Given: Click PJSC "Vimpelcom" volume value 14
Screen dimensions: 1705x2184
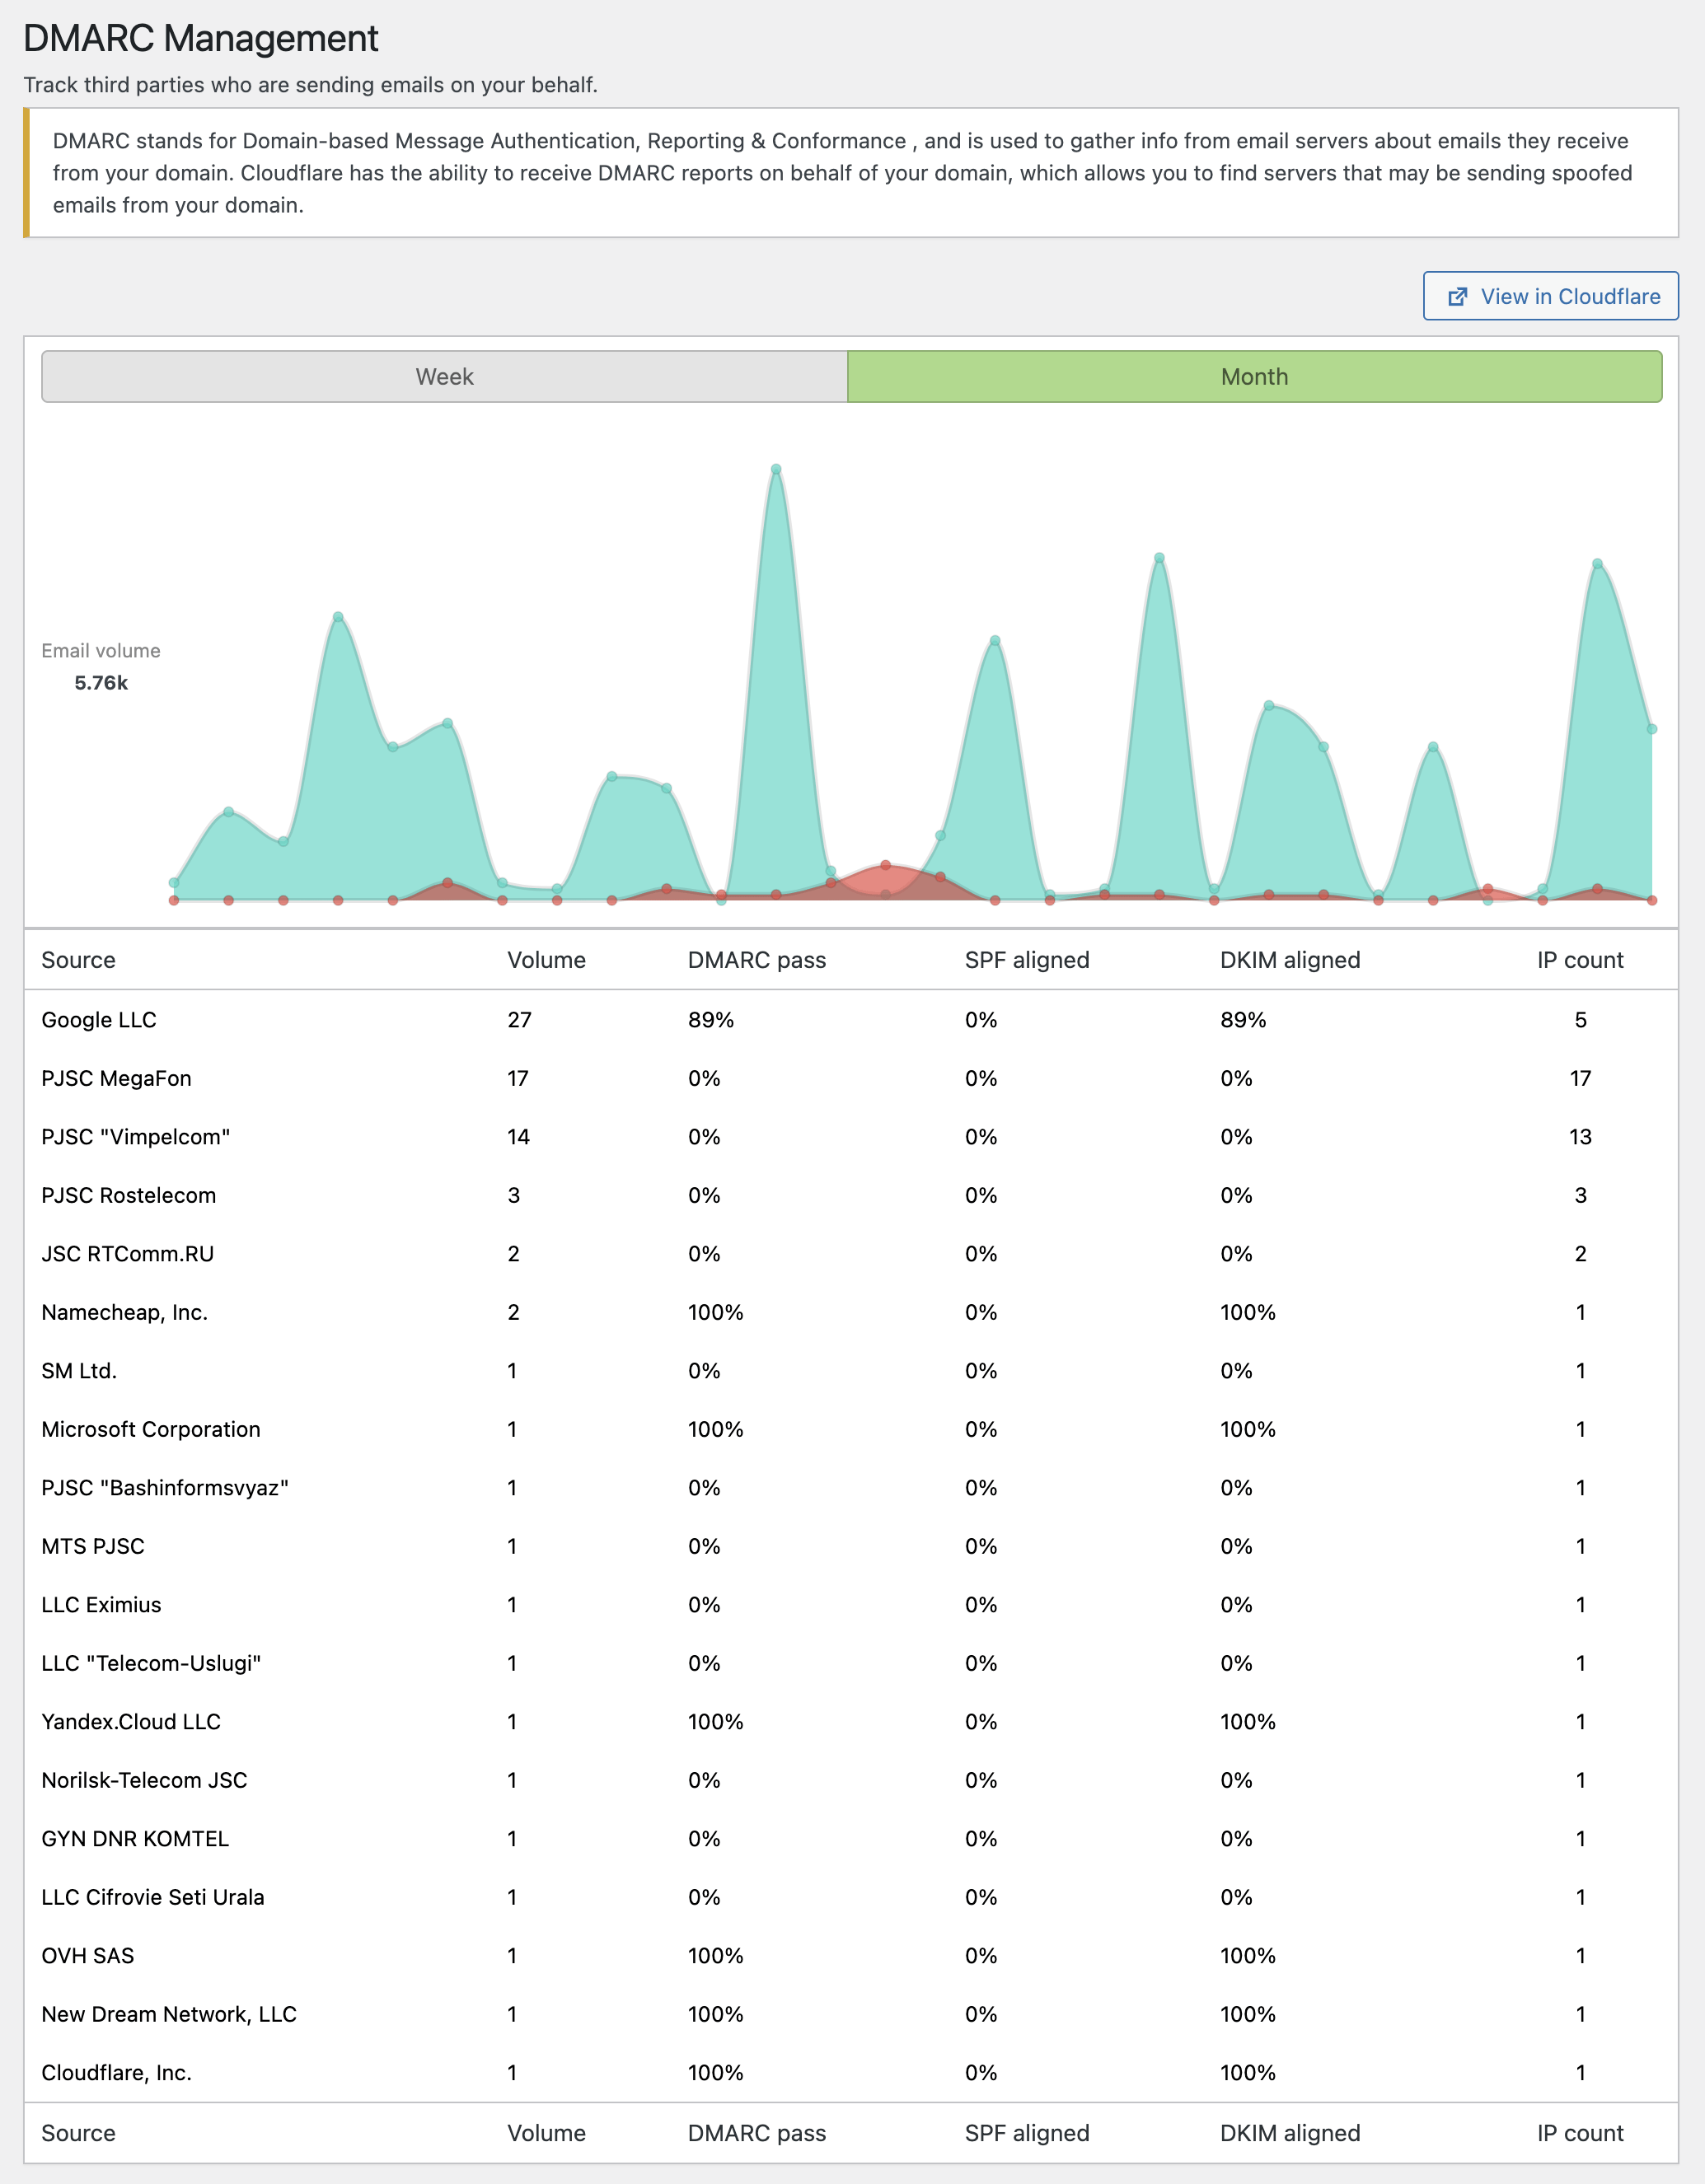Looking at the screenshot, I should coord(518,1137).
